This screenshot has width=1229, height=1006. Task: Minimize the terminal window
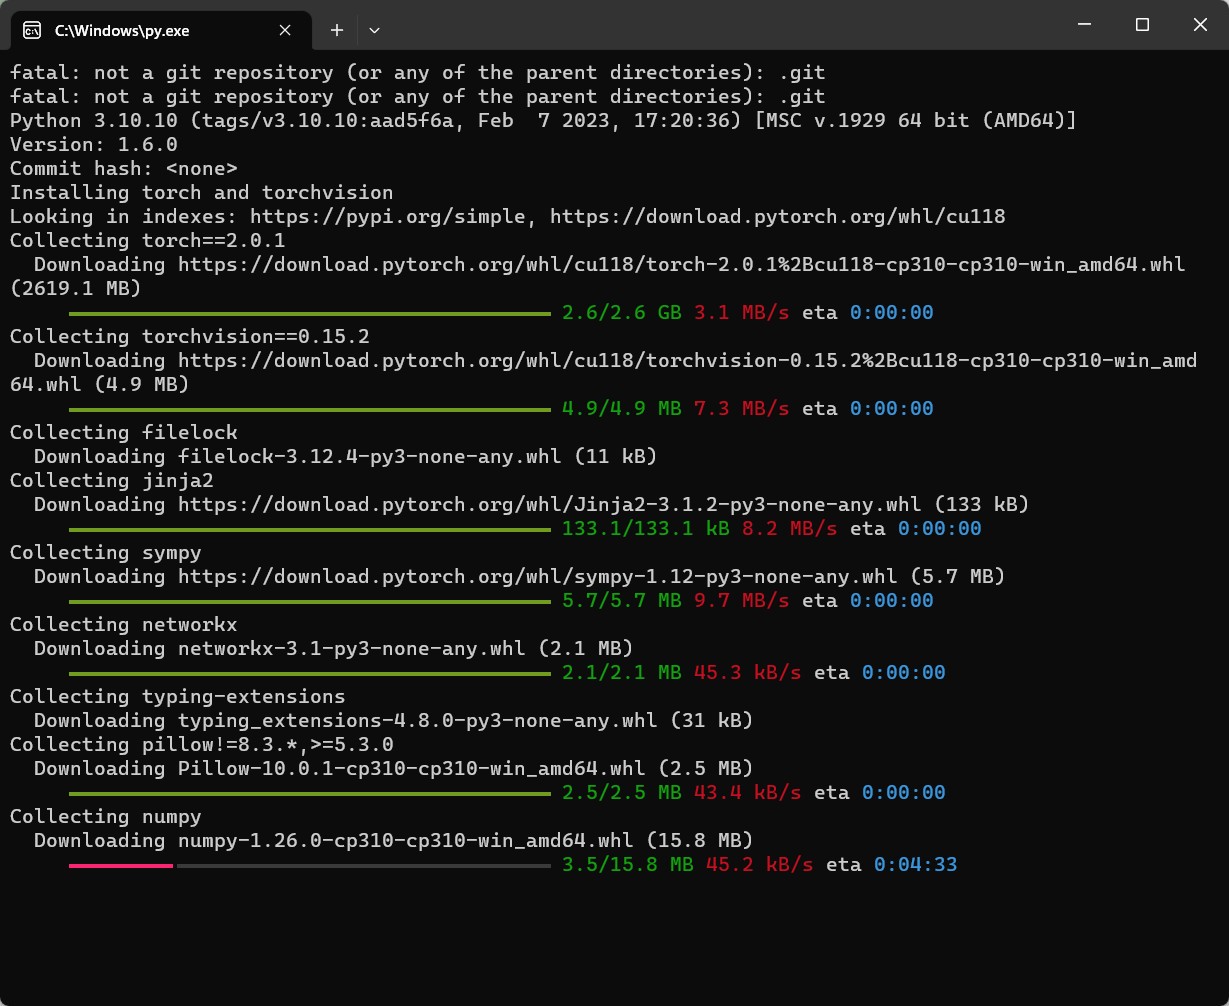pyautogui.click(x=1086, y=25)
